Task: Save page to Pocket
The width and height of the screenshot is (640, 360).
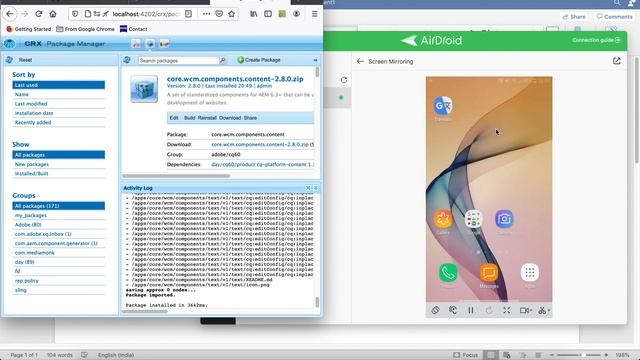Action: (x=219, y=14)
